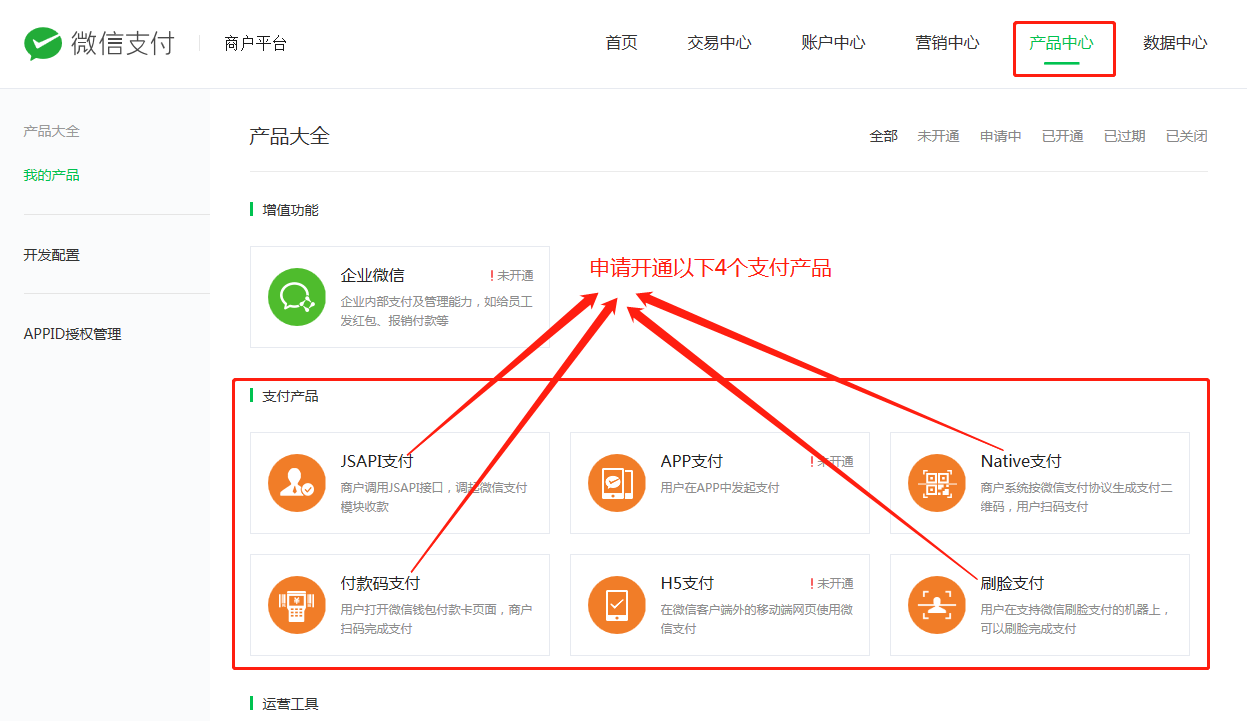Click 企业微信 description about 红包 and 报销付款
The width and height of the screenshot is (1247, 721).
coord(436,311)
